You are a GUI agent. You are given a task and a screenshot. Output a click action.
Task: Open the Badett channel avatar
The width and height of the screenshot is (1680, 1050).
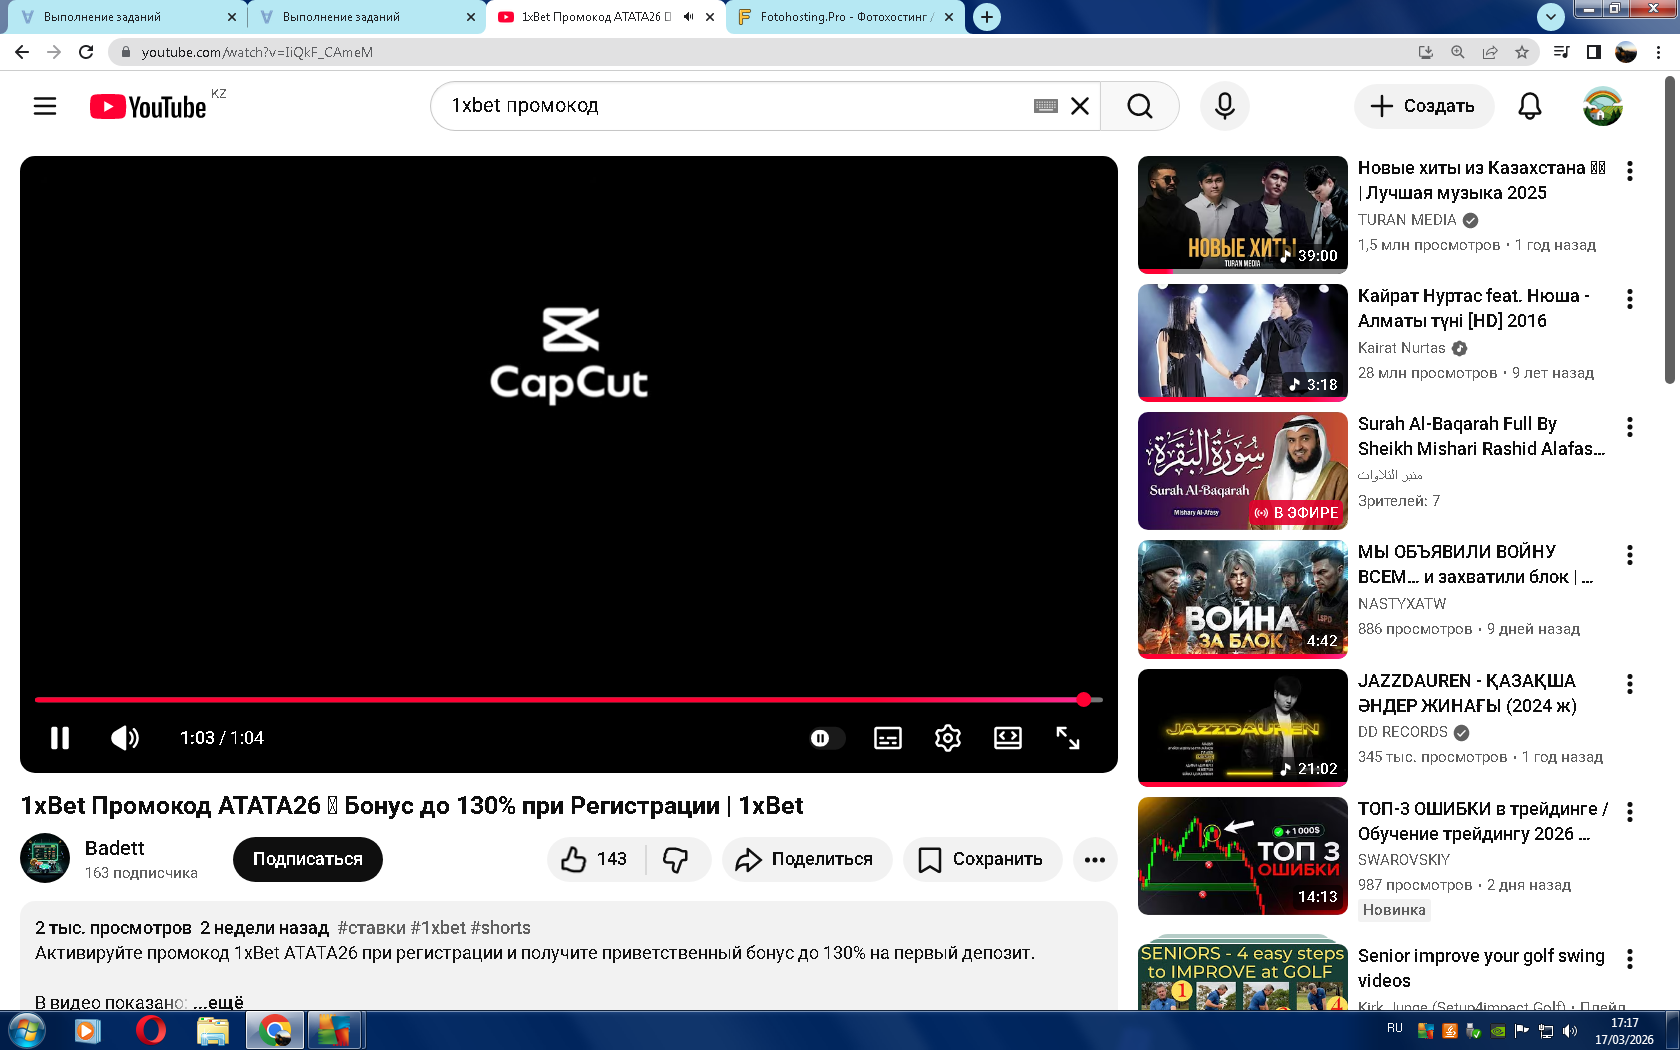click(x=45, y=858)
